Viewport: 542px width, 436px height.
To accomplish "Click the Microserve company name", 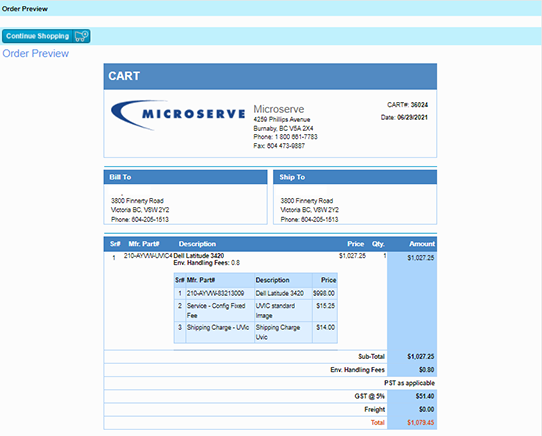I will [x=279, y=109].
